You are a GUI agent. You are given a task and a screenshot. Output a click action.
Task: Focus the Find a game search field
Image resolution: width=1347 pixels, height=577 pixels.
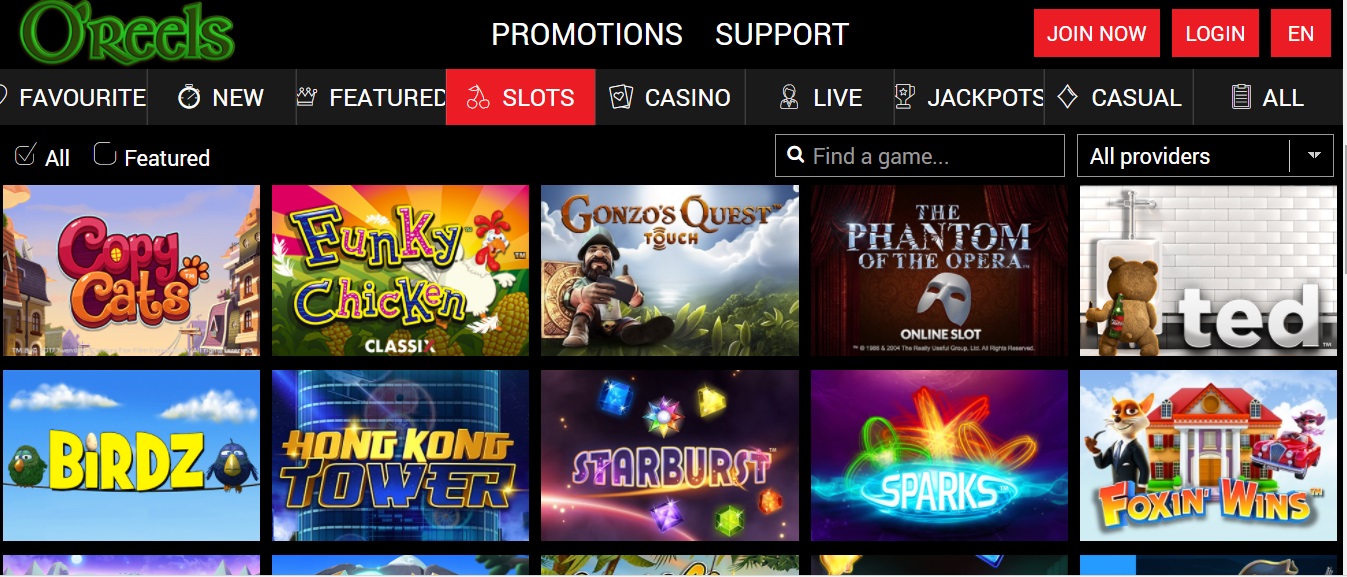coord(920,156)
